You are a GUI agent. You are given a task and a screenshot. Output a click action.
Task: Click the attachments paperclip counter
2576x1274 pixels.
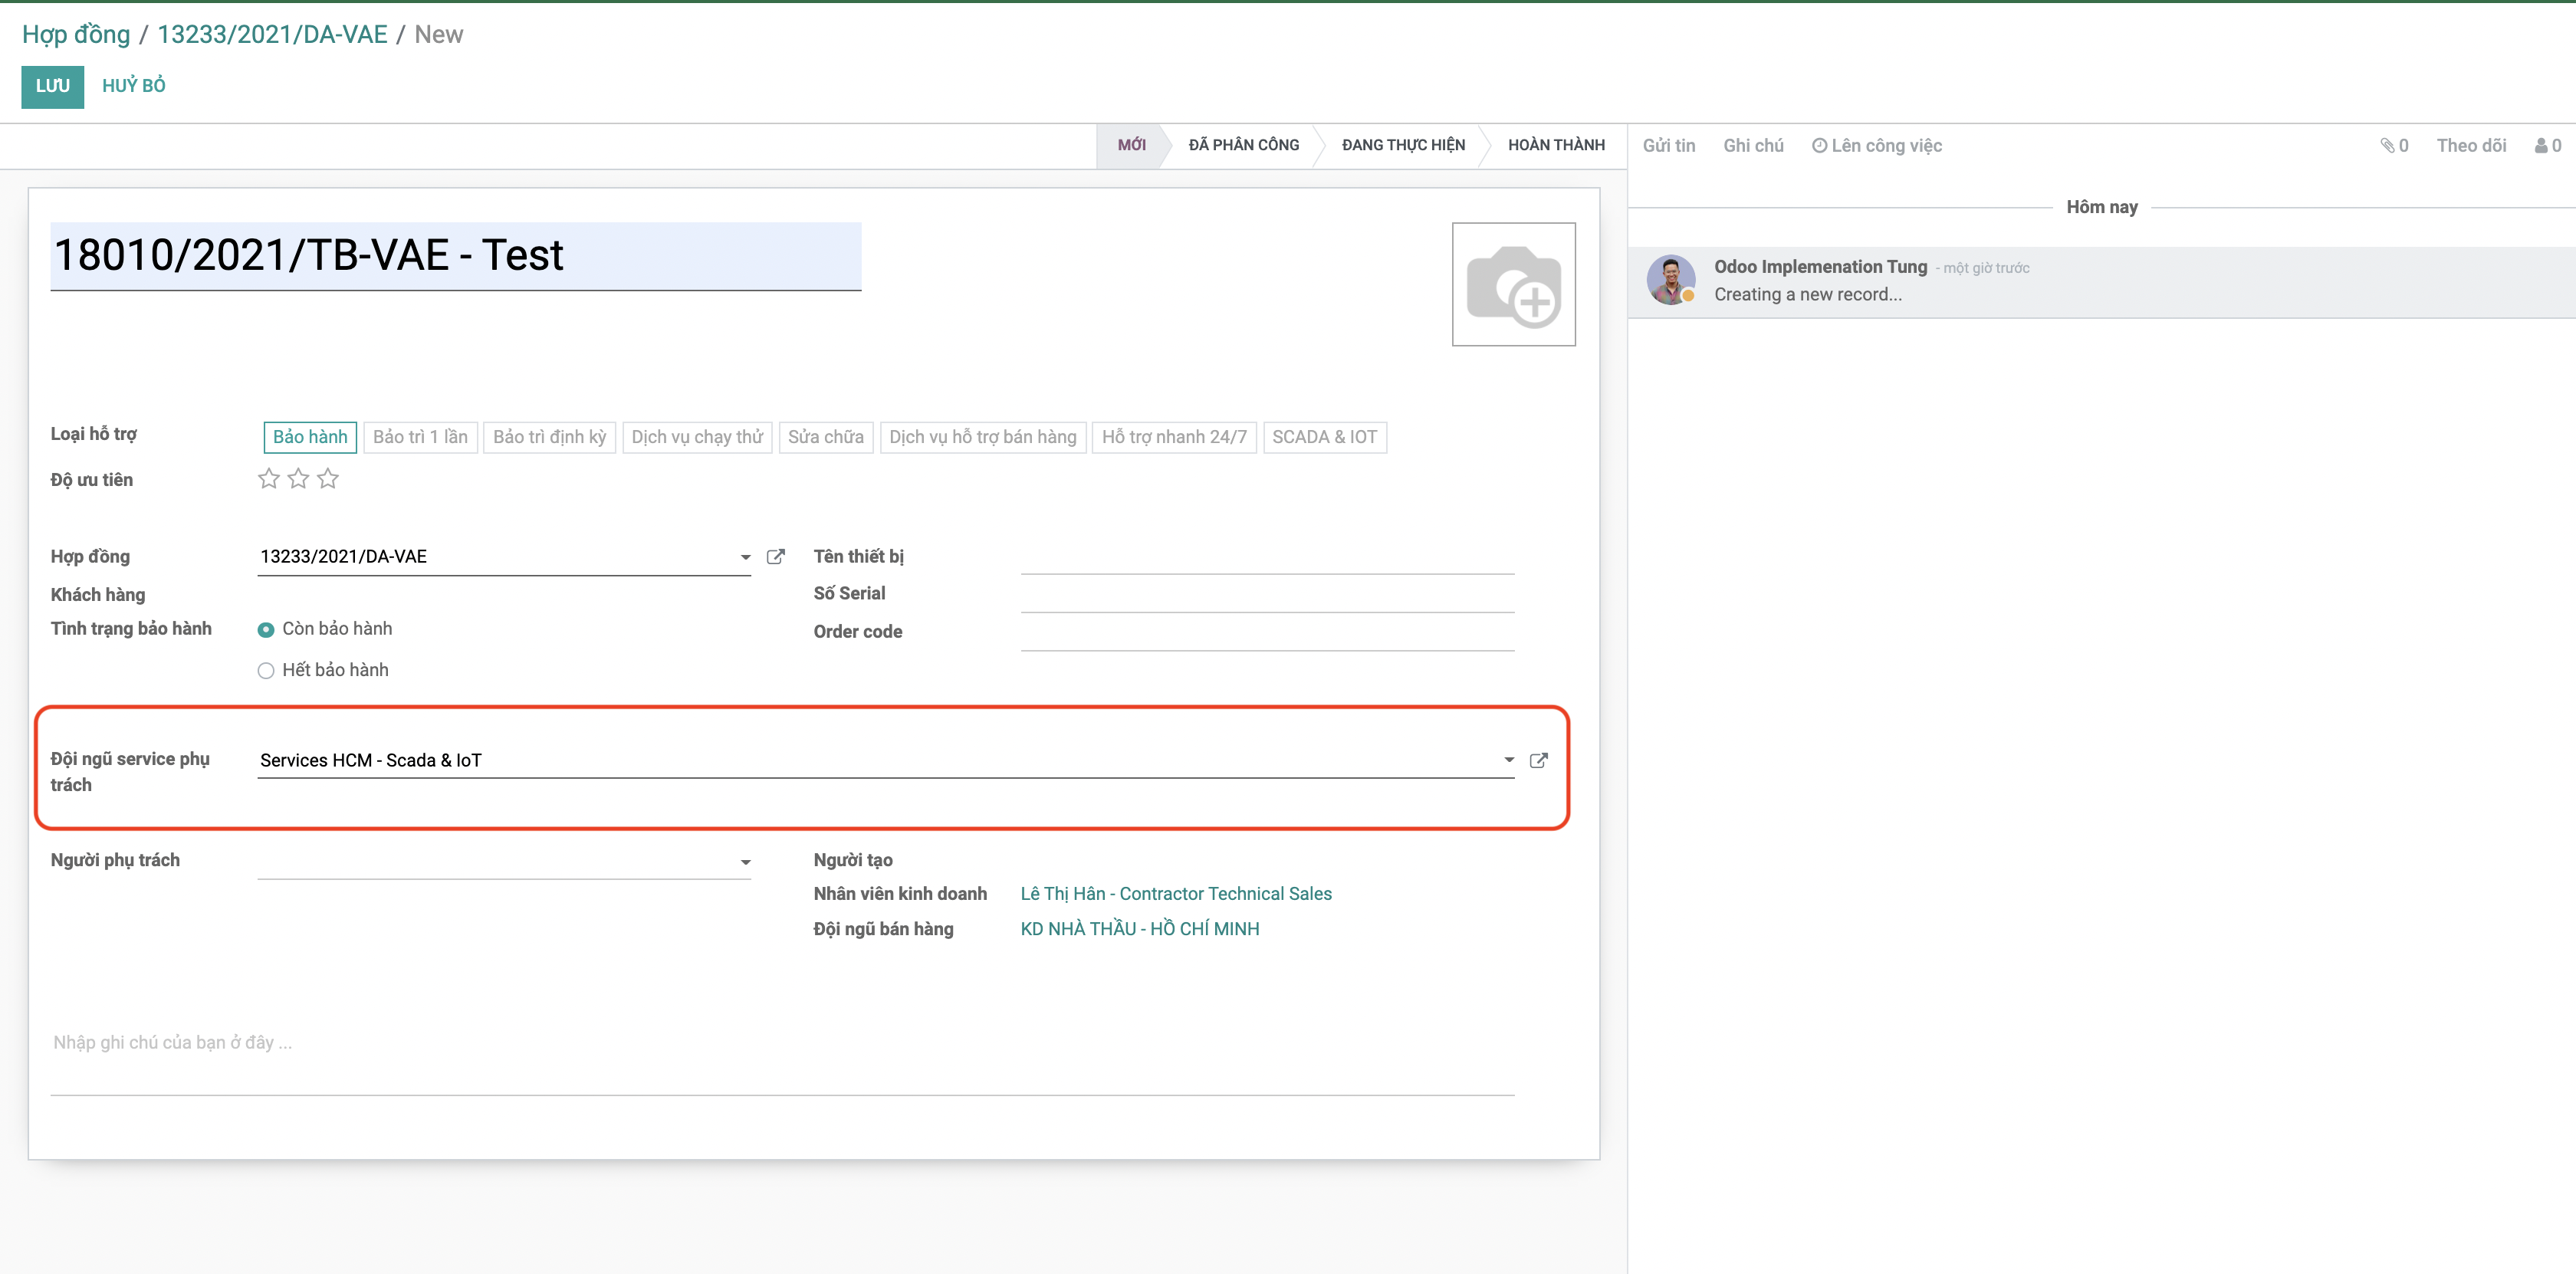click(2393, 146)
